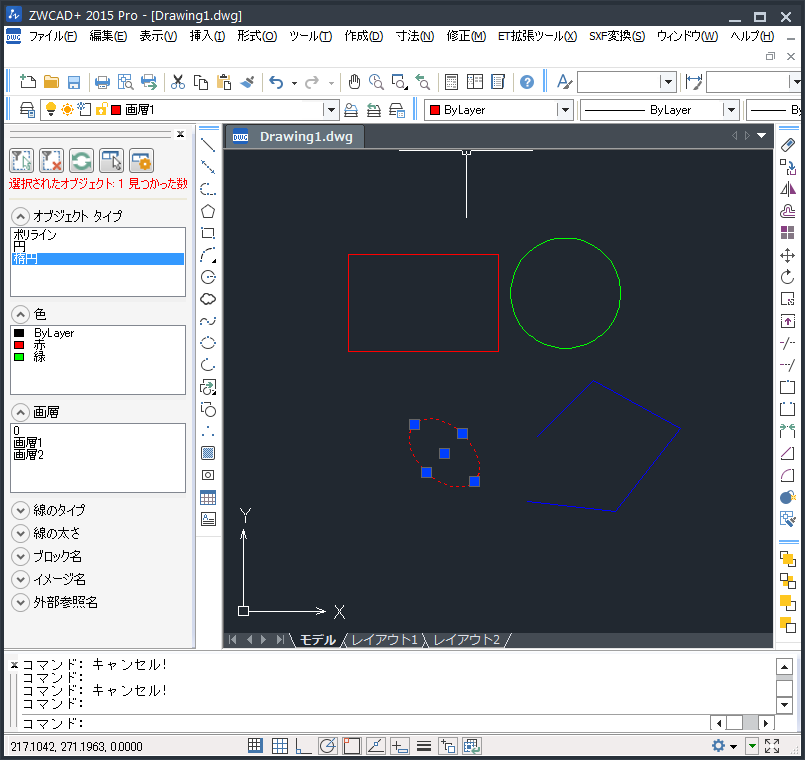
Task: Select the Ellipse drawing tool
Action: (x=208, y=343)
